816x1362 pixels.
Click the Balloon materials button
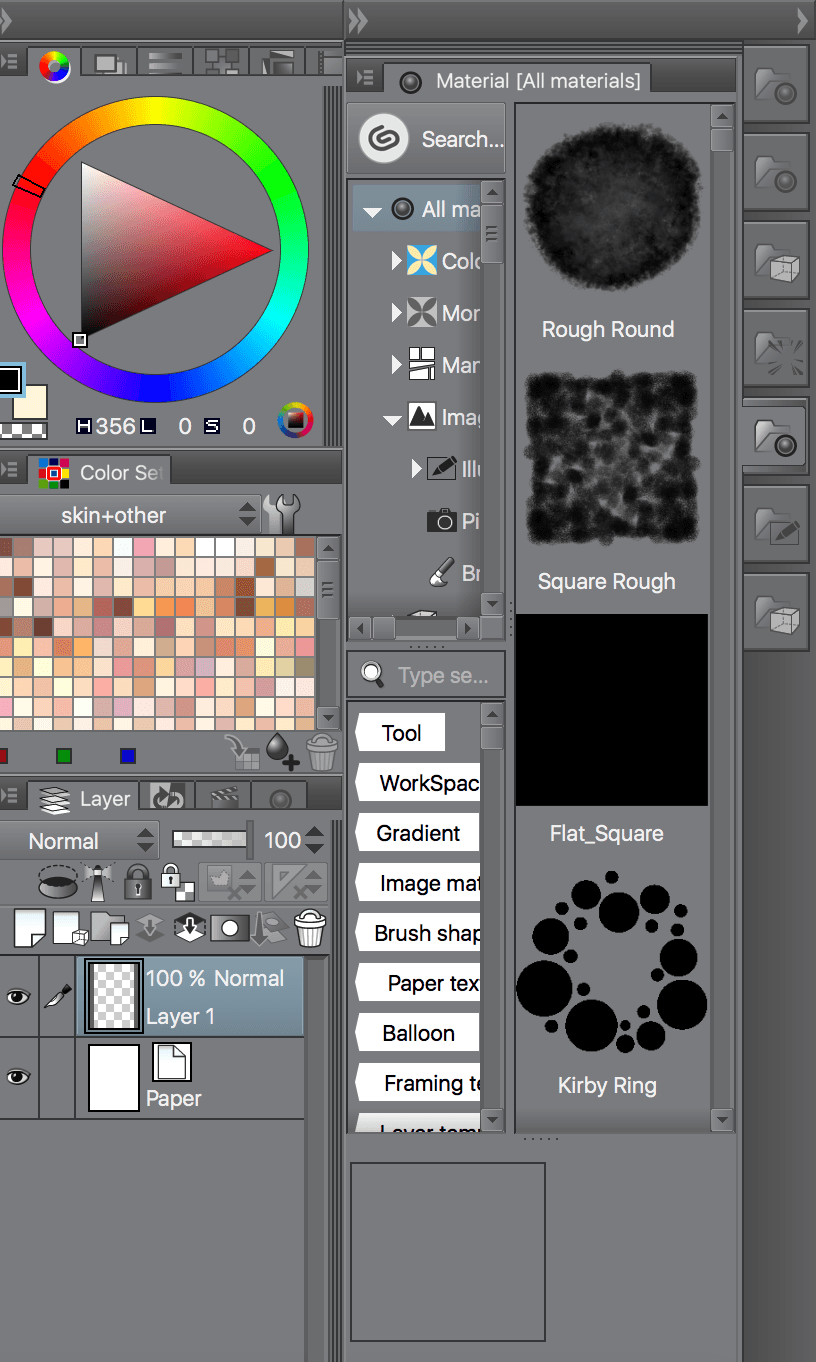[x=420, y=1032]
